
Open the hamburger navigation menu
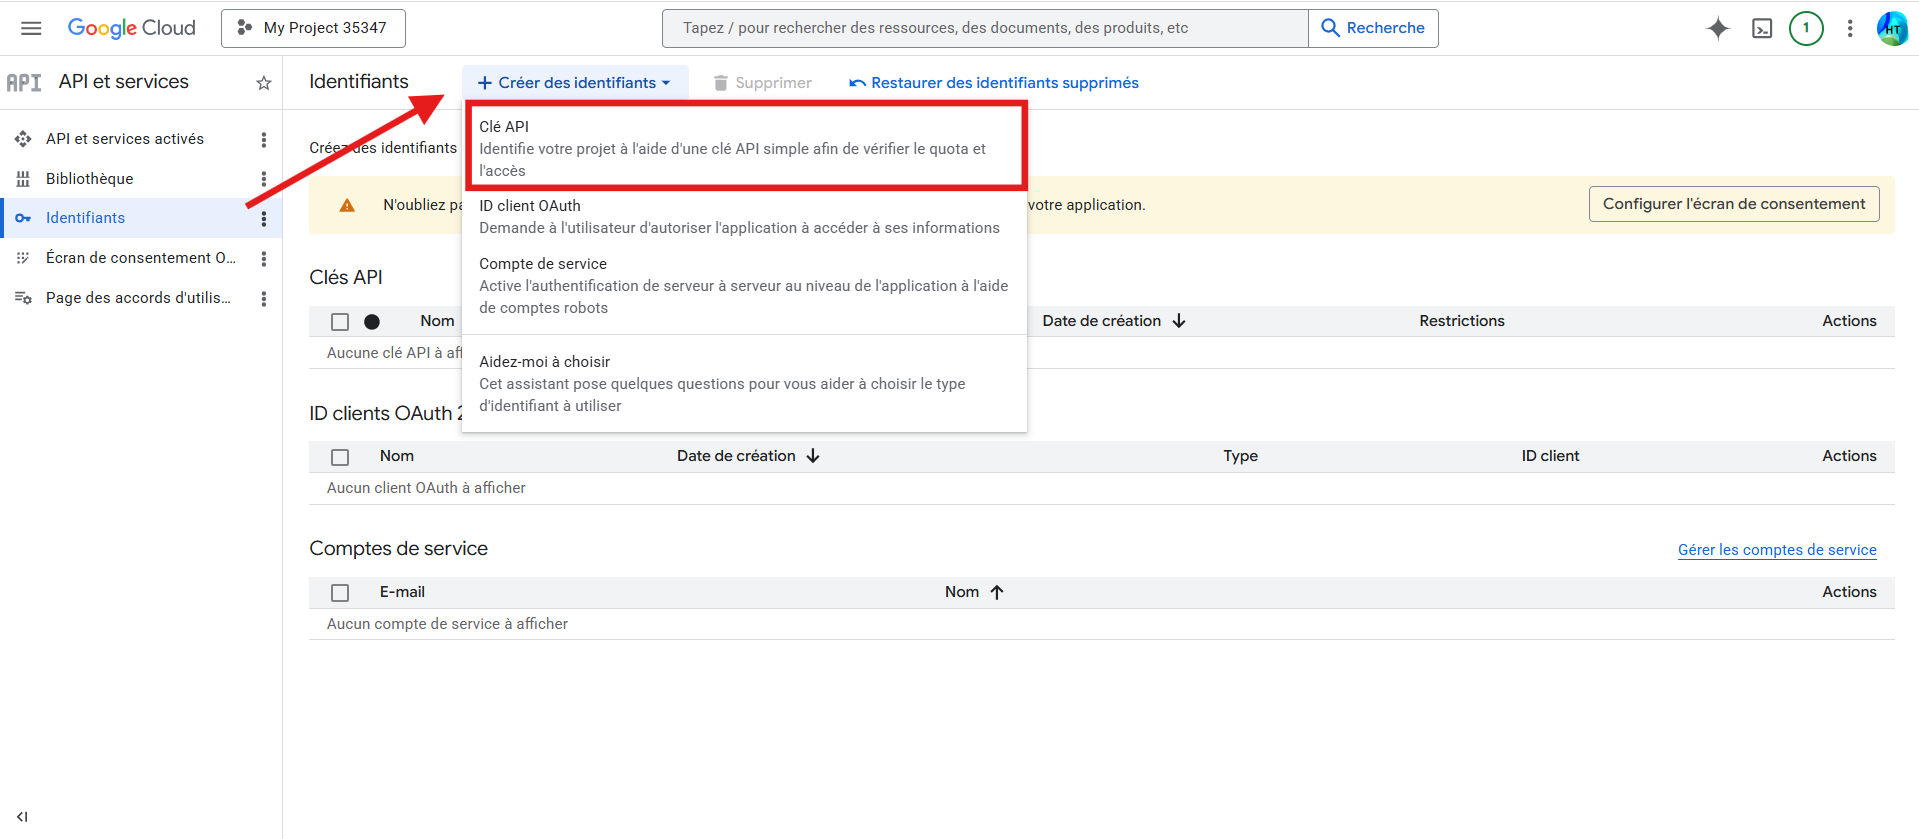[31, 28]
